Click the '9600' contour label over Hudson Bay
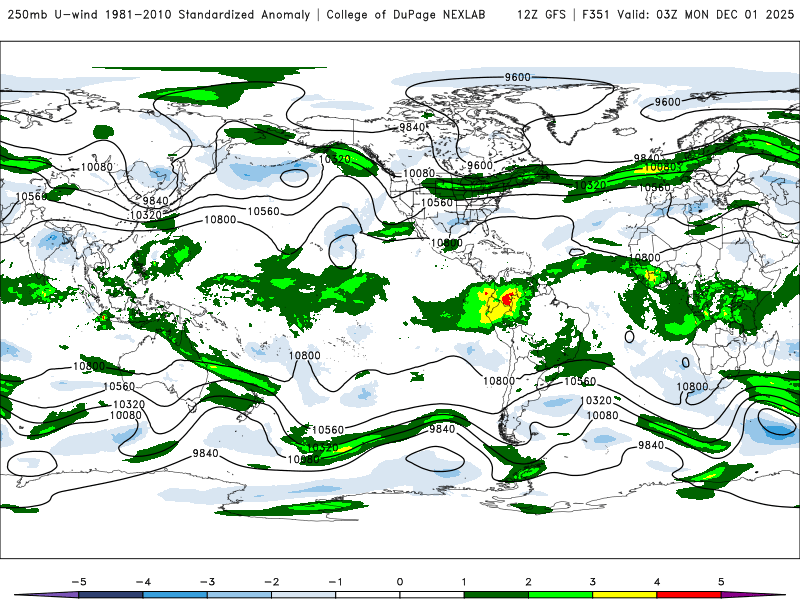This screenshot has width=800, height=600. [x=480, y=165]
